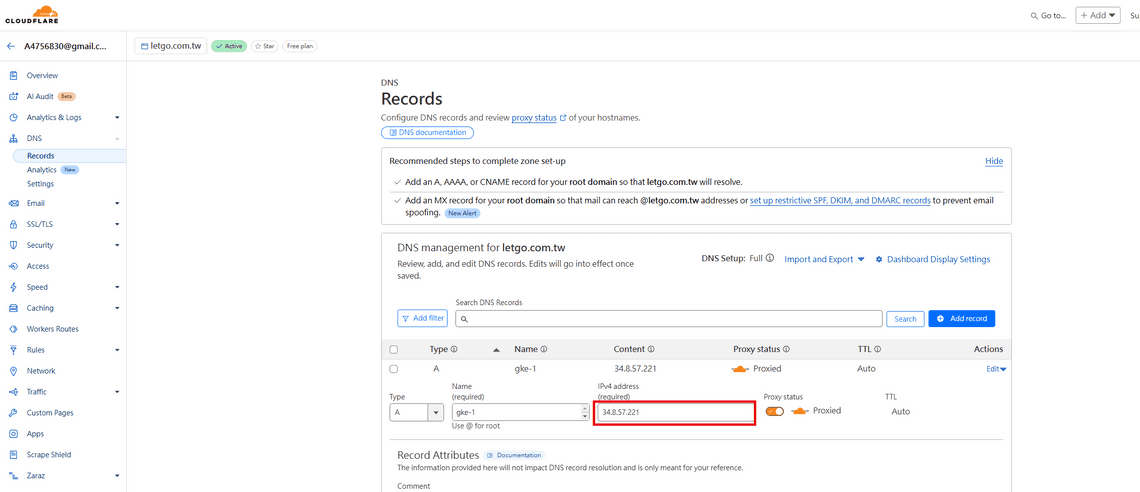The height and width of the screenshot is (492, 1140).
Task: Go back using the account arrow icon
Action: click(11, 46)
